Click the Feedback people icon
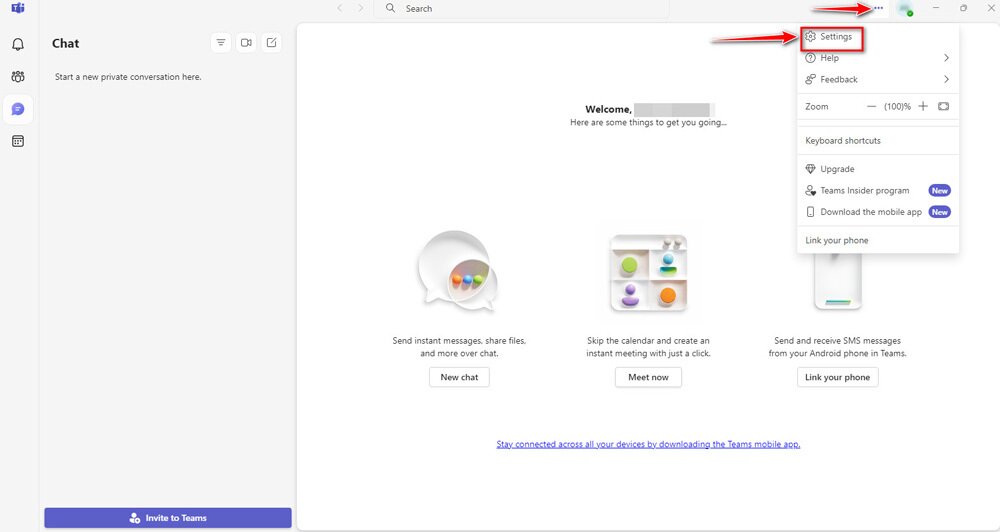The height and width of the screenshot is (532, 1000). [811, 79]
